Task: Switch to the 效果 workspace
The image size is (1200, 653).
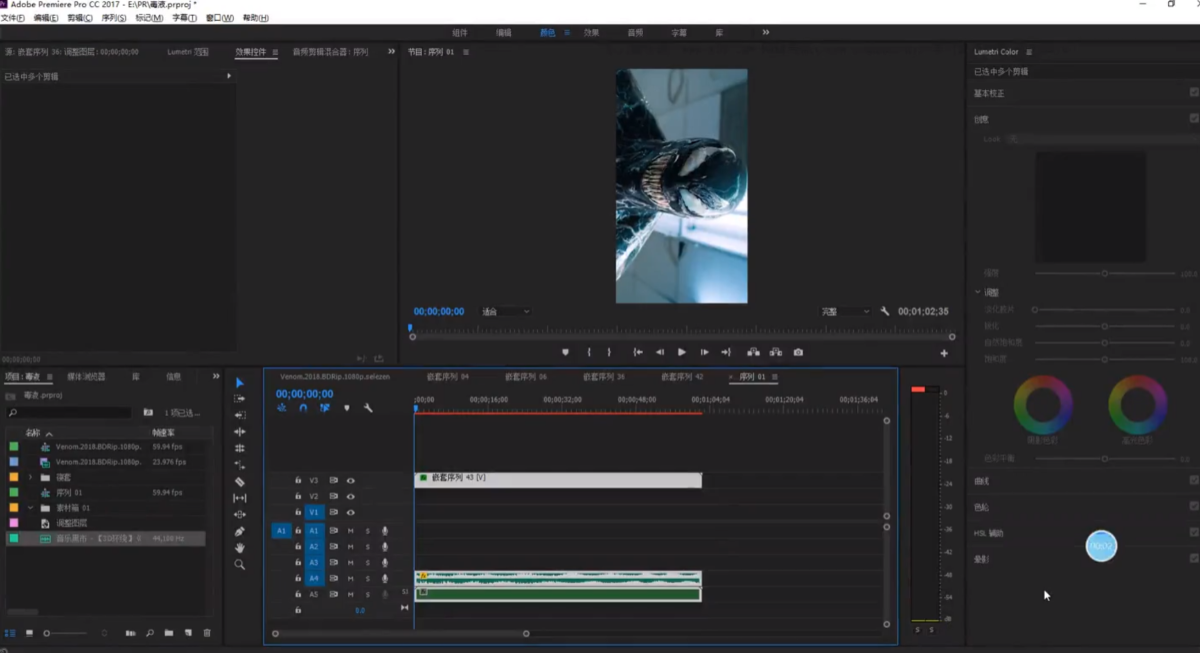Action: click(x=591, y=33)
